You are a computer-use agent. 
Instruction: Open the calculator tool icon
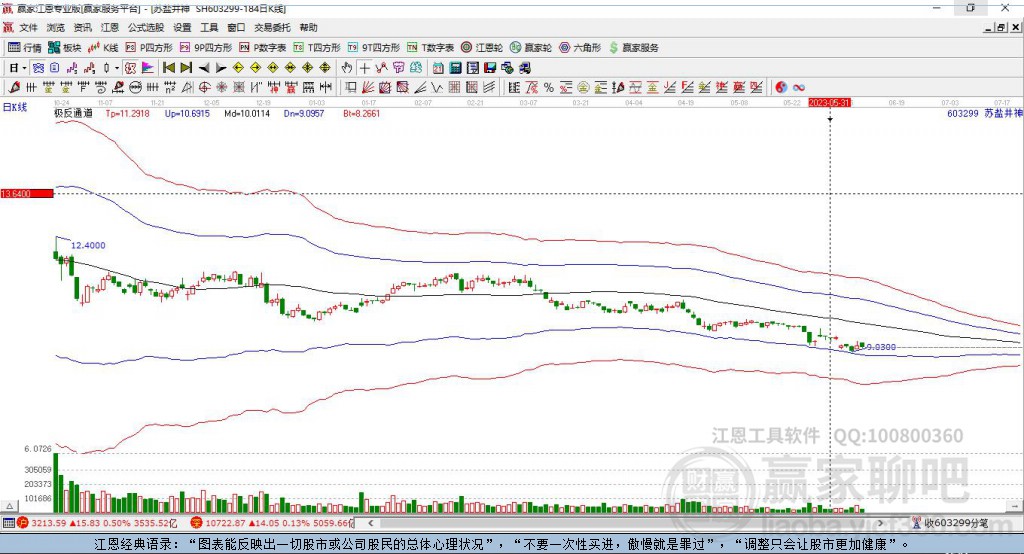[x=455, y=68]
